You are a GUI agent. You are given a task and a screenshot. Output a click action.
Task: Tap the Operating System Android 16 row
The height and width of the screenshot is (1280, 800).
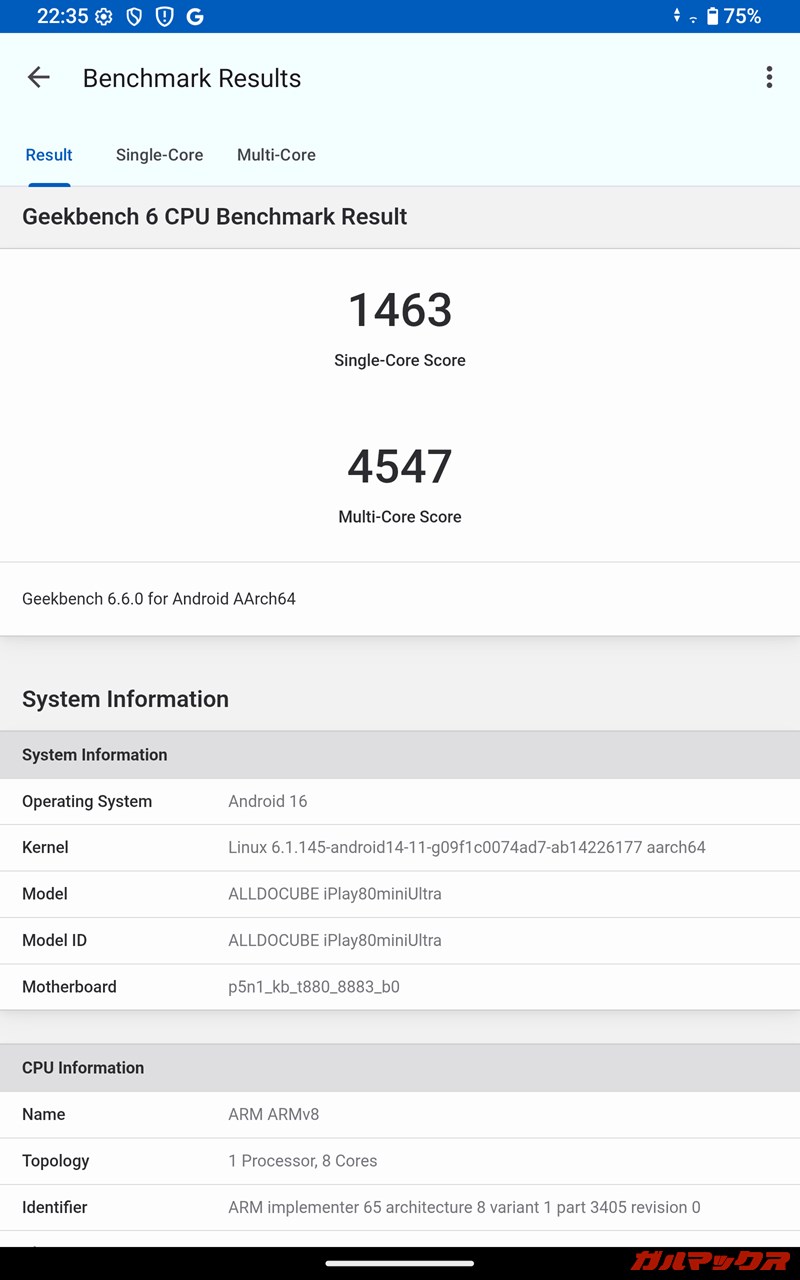400,801
